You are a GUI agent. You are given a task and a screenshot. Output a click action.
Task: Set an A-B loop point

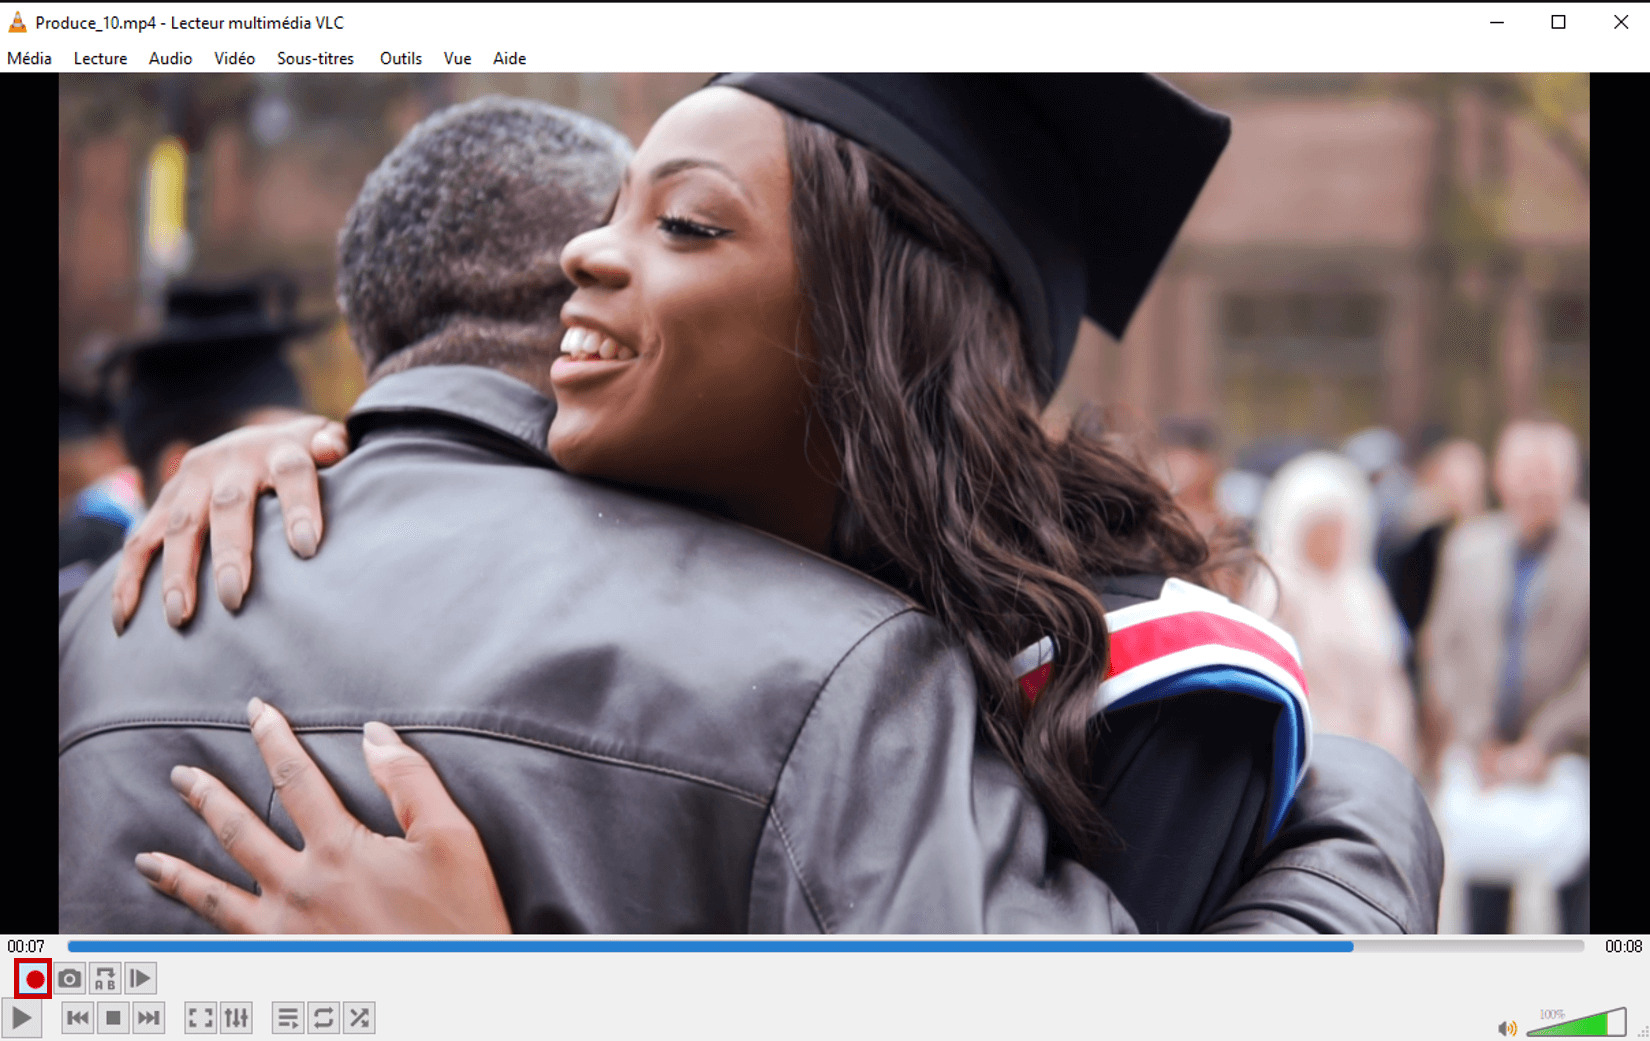(x=104, y=978)
